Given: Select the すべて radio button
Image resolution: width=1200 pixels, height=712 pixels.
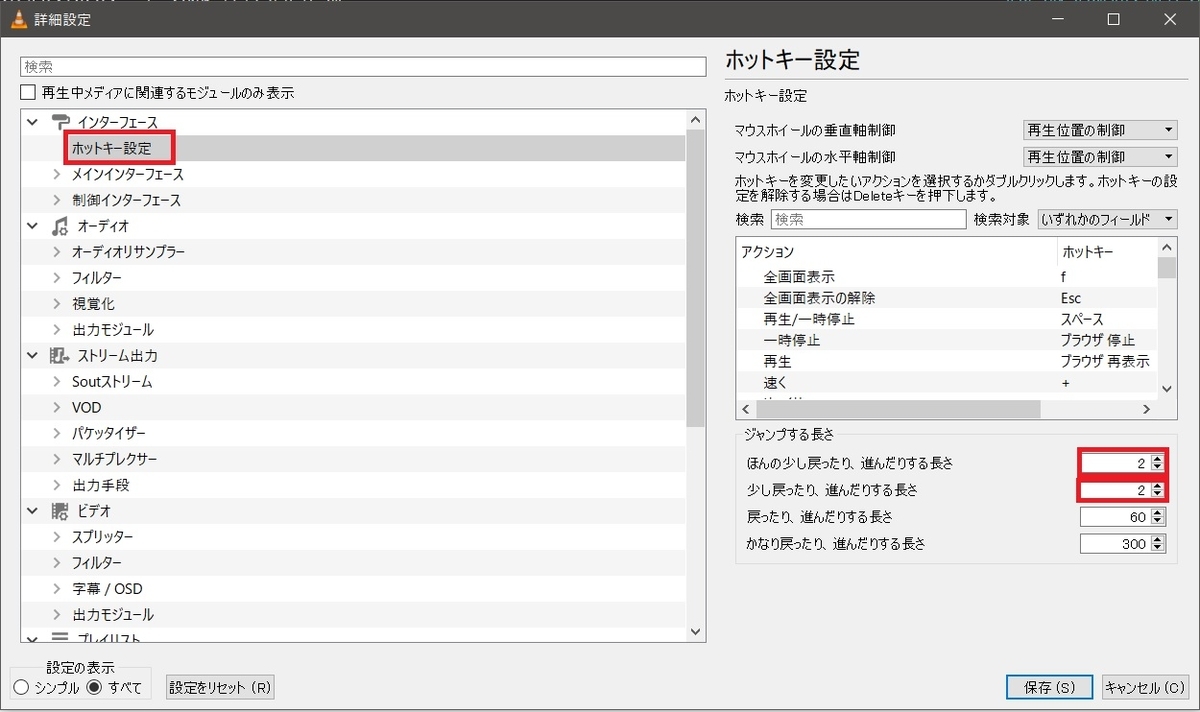Looking at the screenshot, I should [95, 687].
